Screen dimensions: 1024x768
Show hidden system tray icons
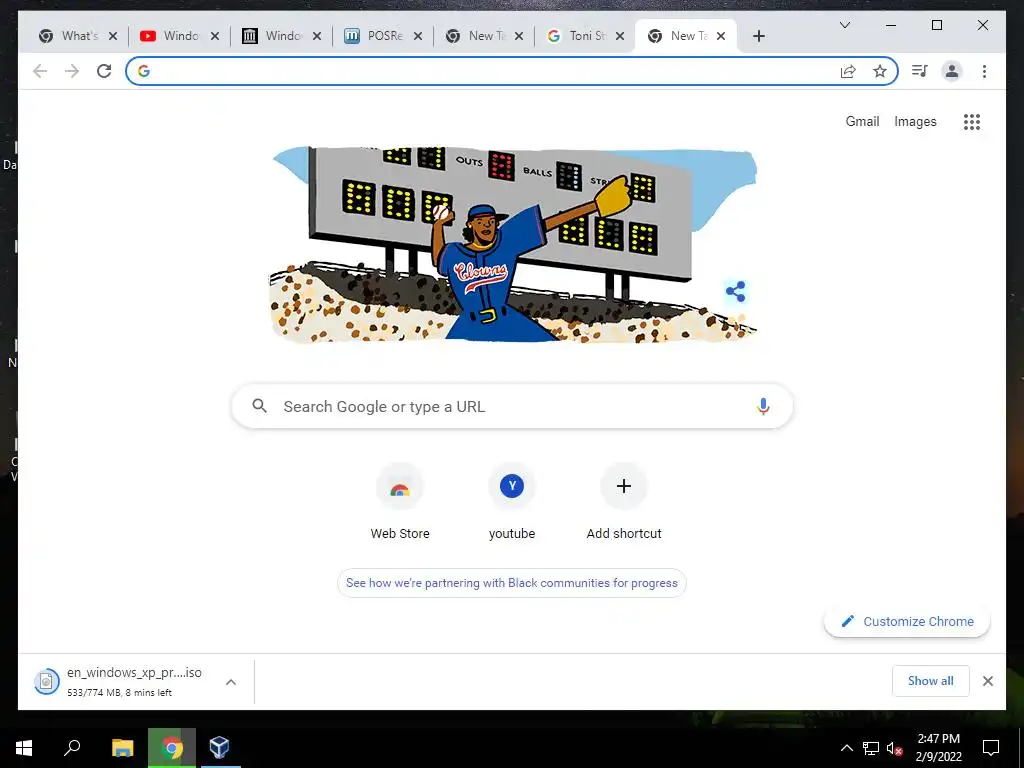point(846,748)
